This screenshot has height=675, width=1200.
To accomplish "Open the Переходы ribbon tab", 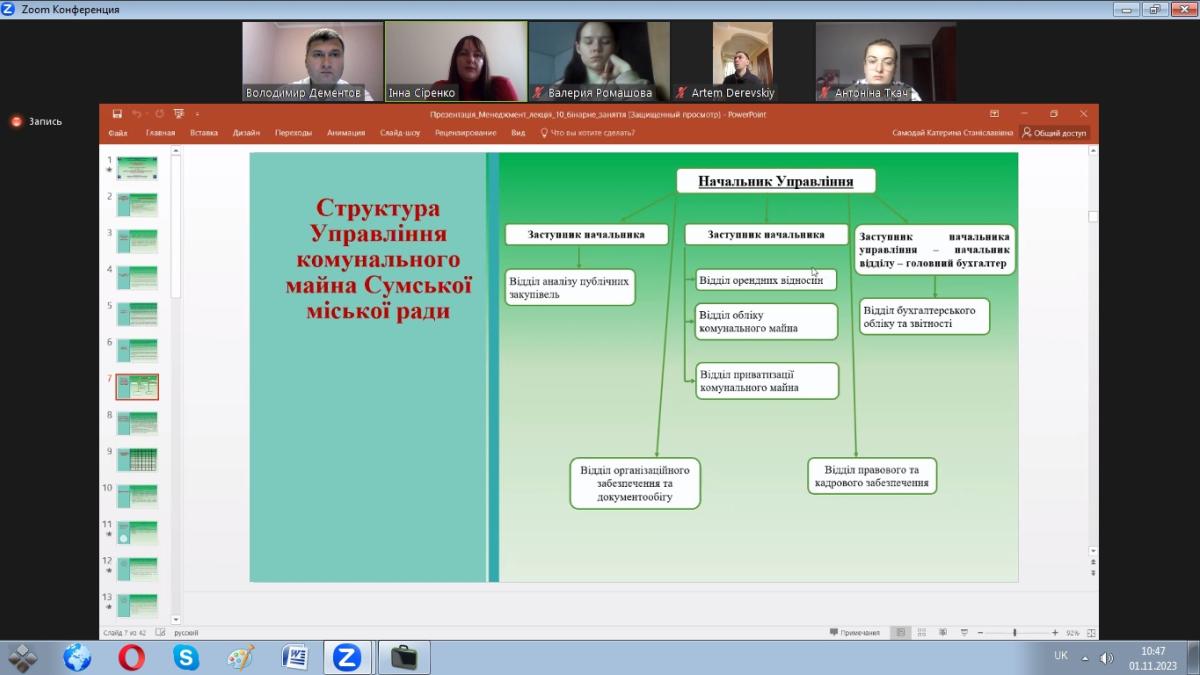I will (293, 132).
